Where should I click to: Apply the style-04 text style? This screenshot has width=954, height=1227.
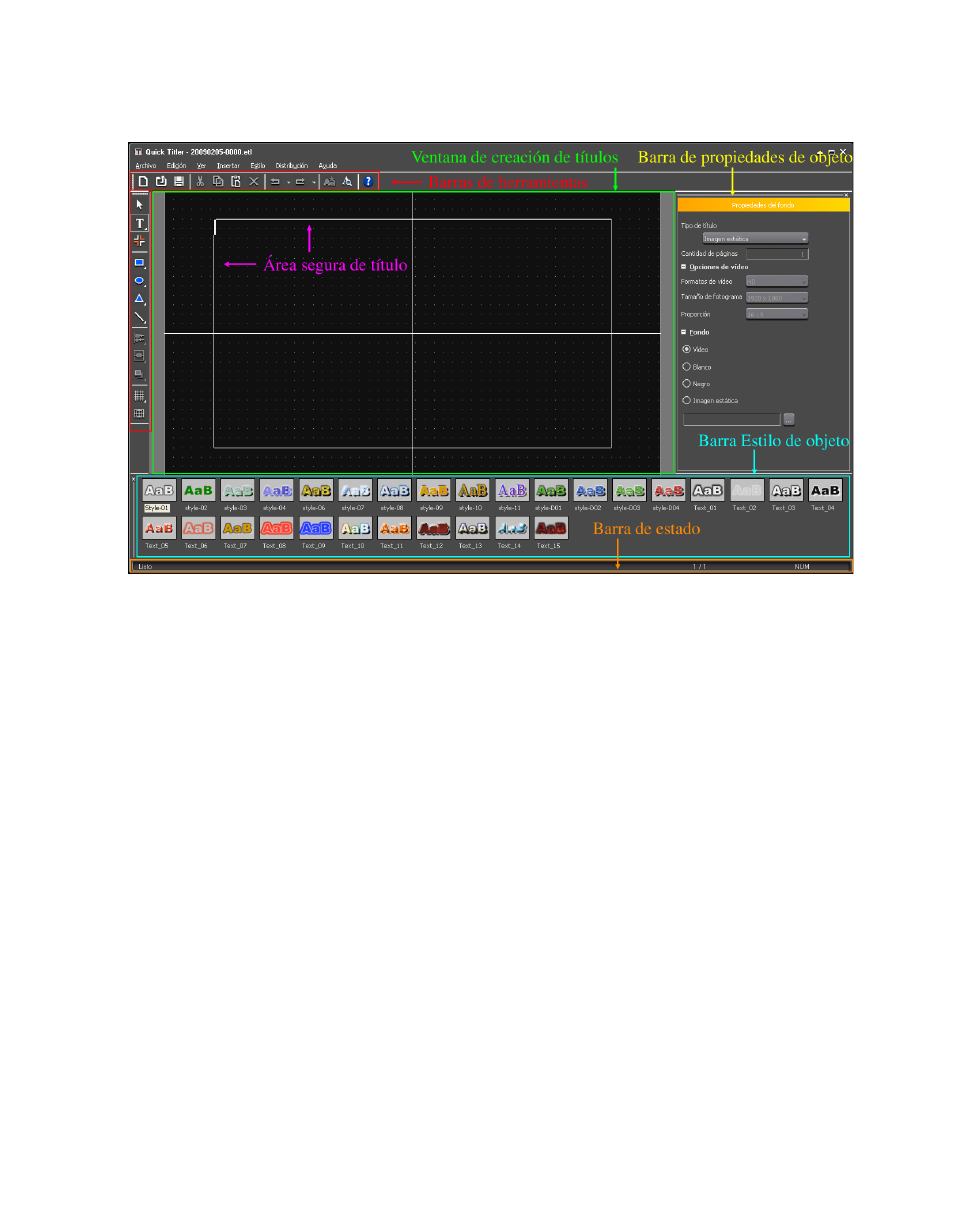277,490
